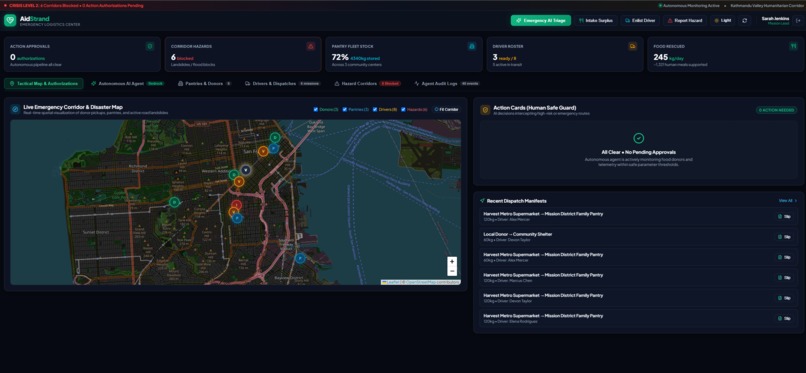Image resolution: width=806 pixels, height=373 pixels.
Task: Select the lone green D marker near Sunset District
Action: [x=174, y=202]
